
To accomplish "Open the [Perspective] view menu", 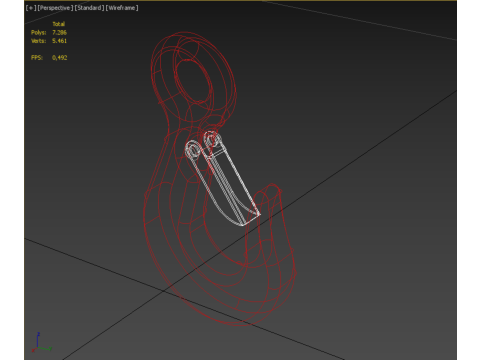I will coord(55,8).
